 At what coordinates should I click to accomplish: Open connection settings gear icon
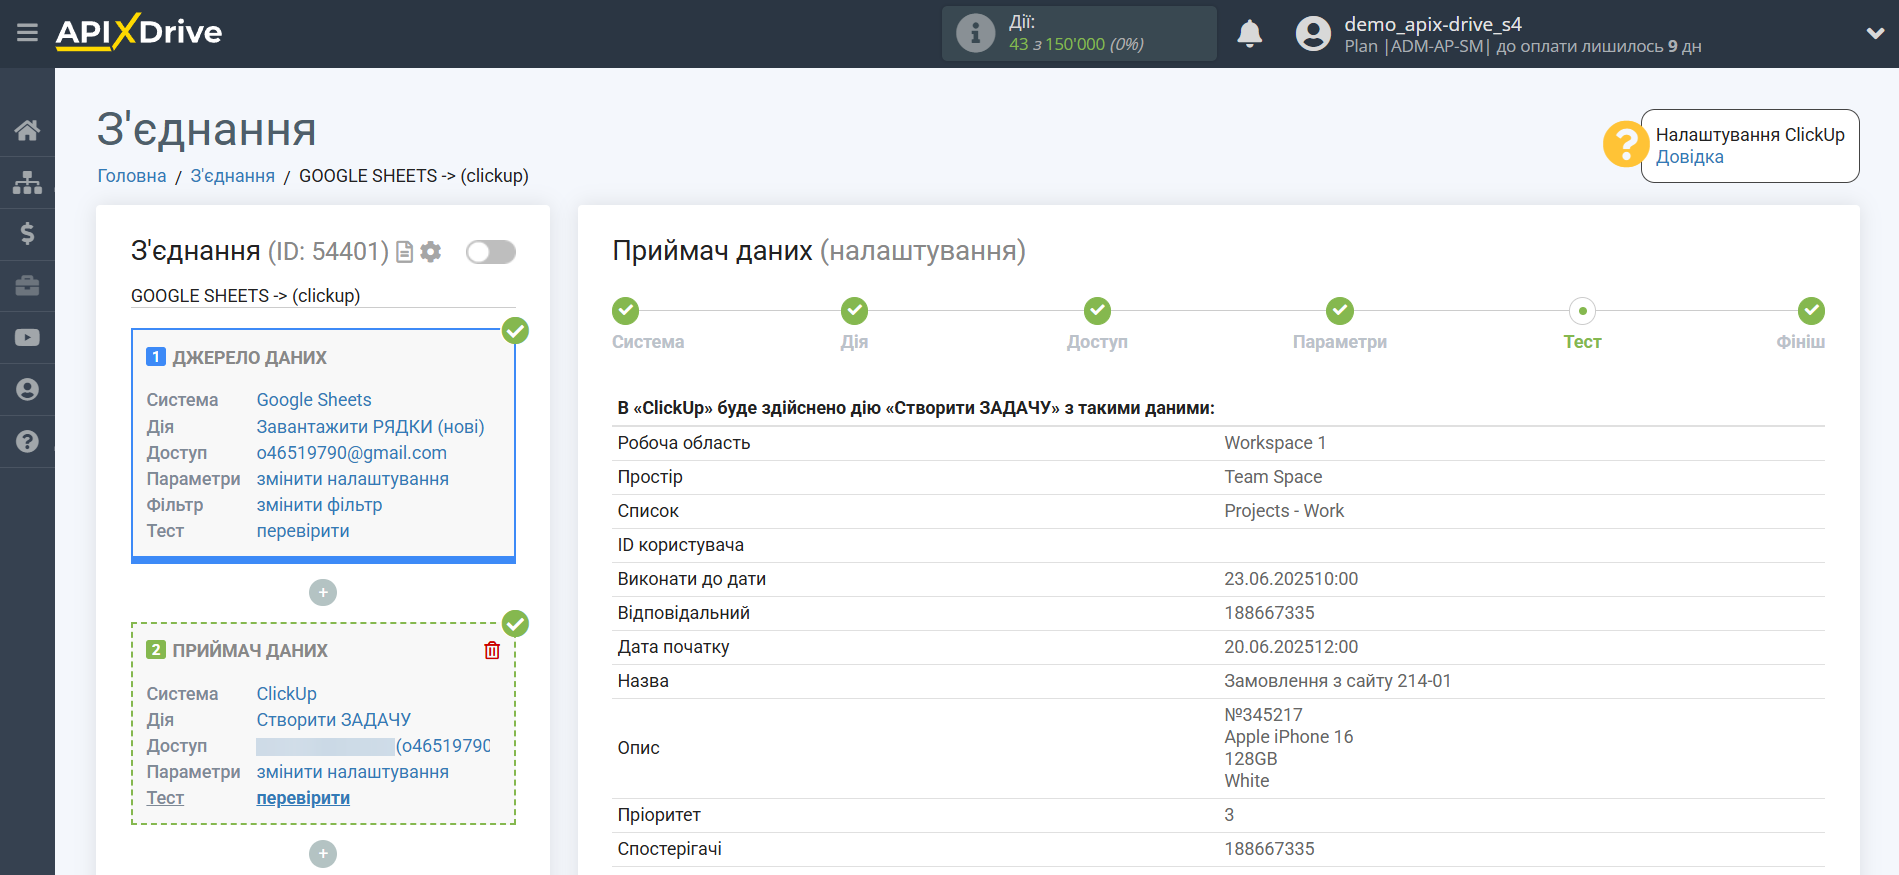(x=431, y=252)
